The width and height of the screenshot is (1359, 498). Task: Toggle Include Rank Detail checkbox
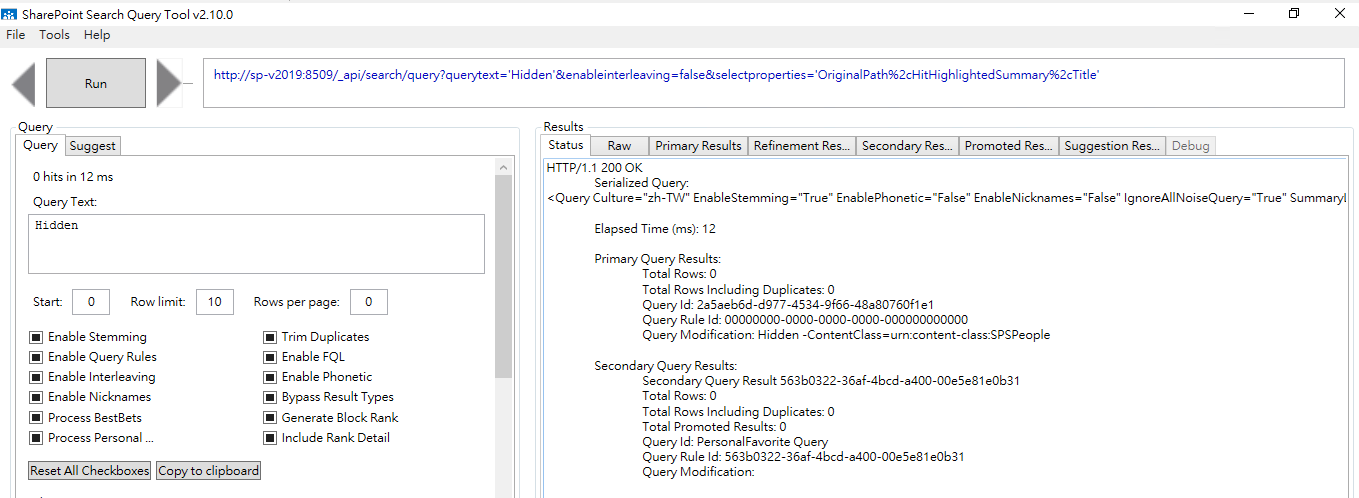(270, 438)
